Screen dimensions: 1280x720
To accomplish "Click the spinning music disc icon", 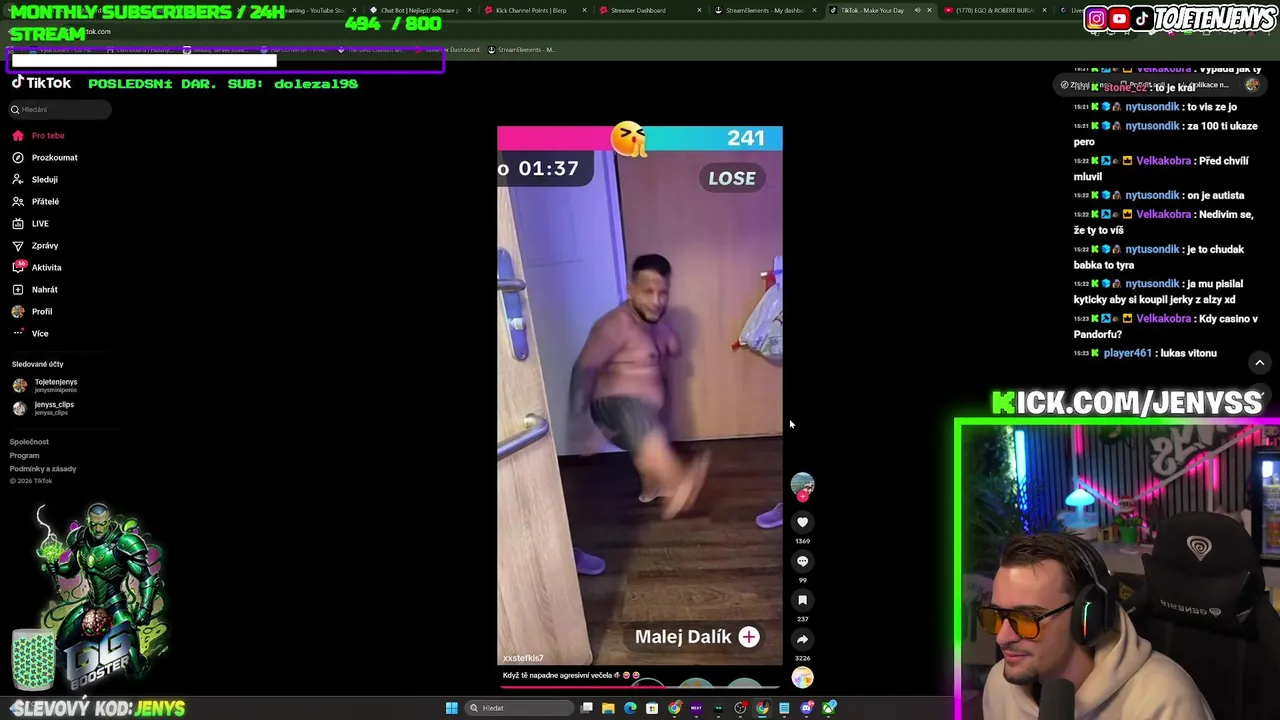I will [802, 678].
